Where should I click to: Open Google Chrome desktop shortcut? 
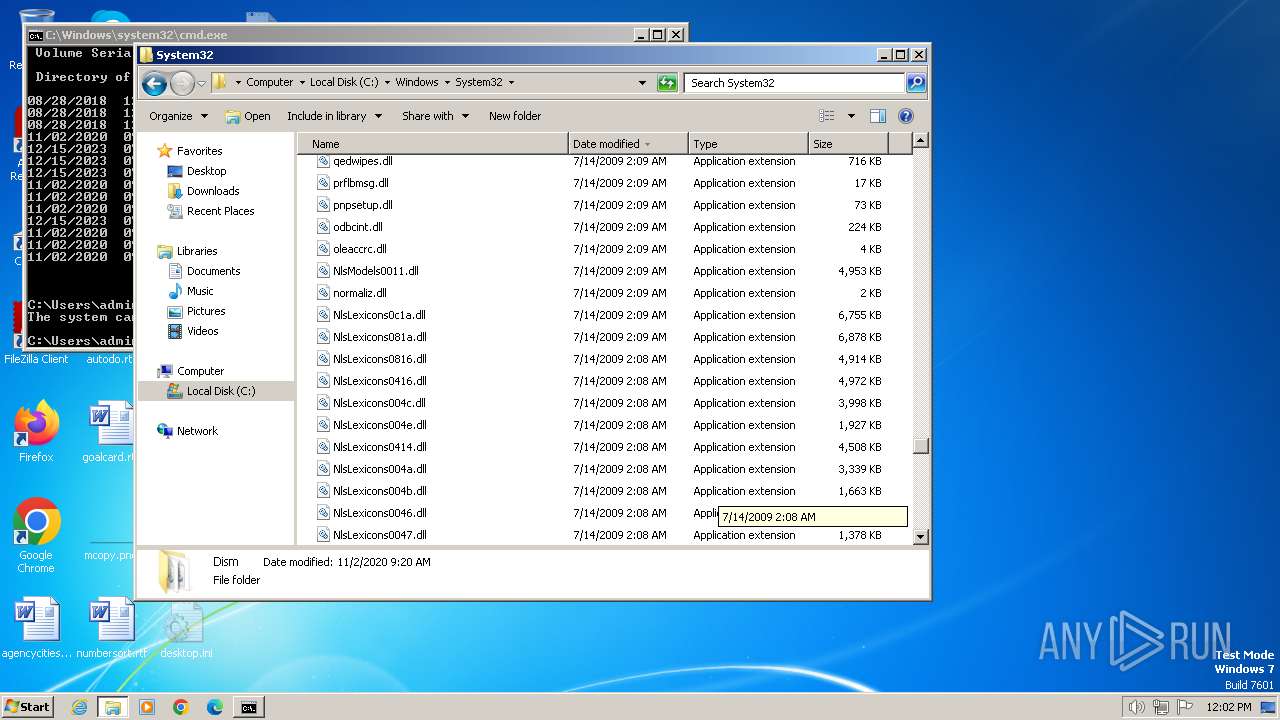[36, 535]
